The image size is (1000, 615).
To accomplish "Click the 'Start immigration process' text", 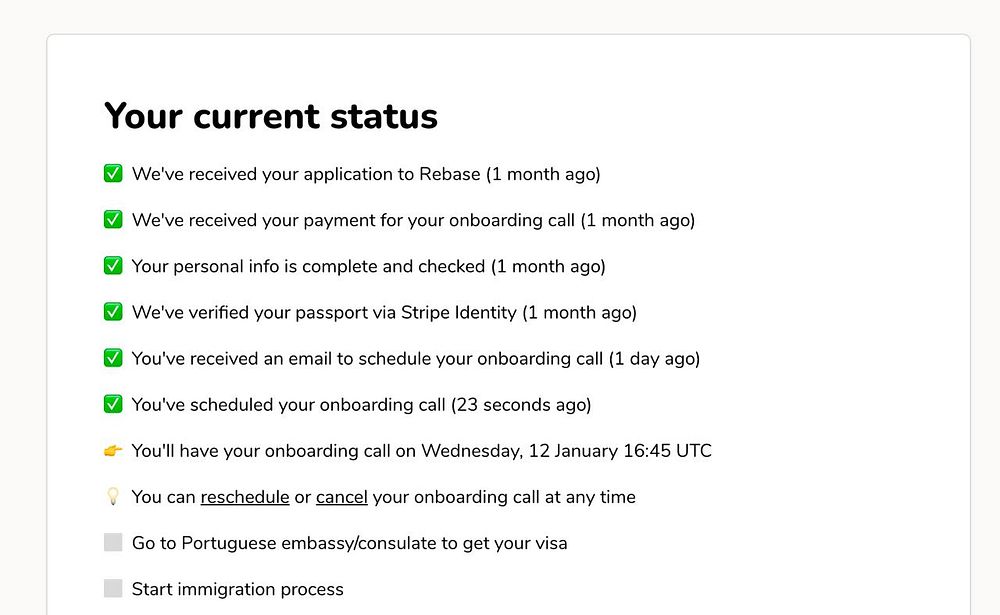I will click(x=237, y=589).
